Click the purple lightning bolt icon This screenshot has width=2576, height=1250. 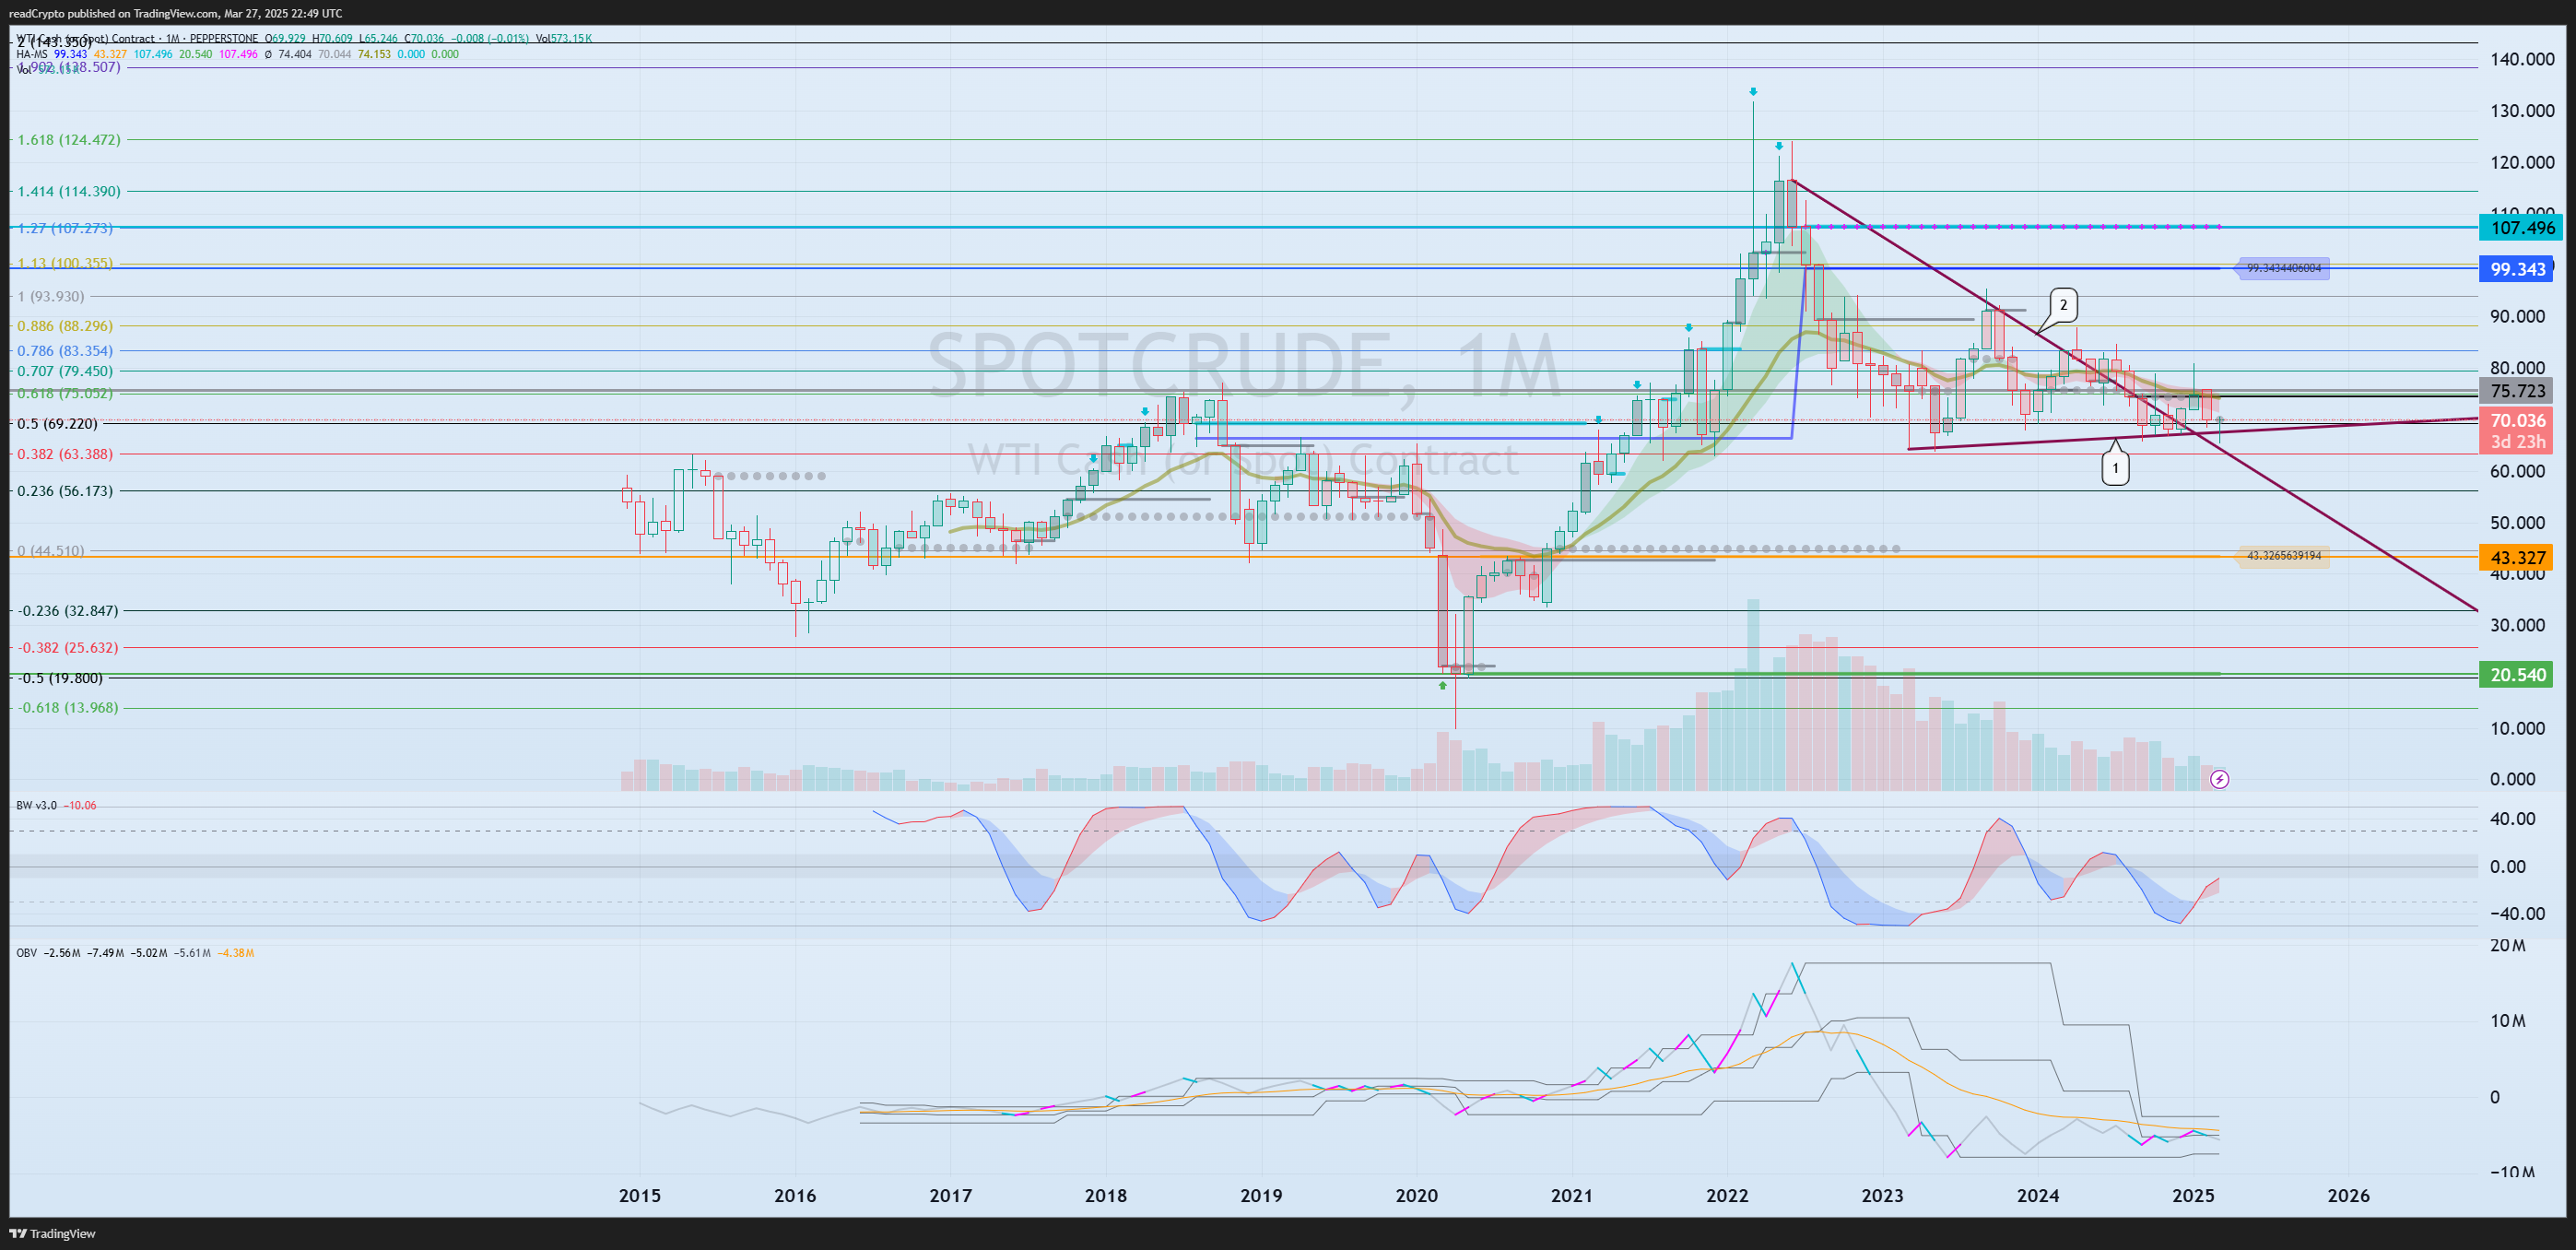[2219, 779]
